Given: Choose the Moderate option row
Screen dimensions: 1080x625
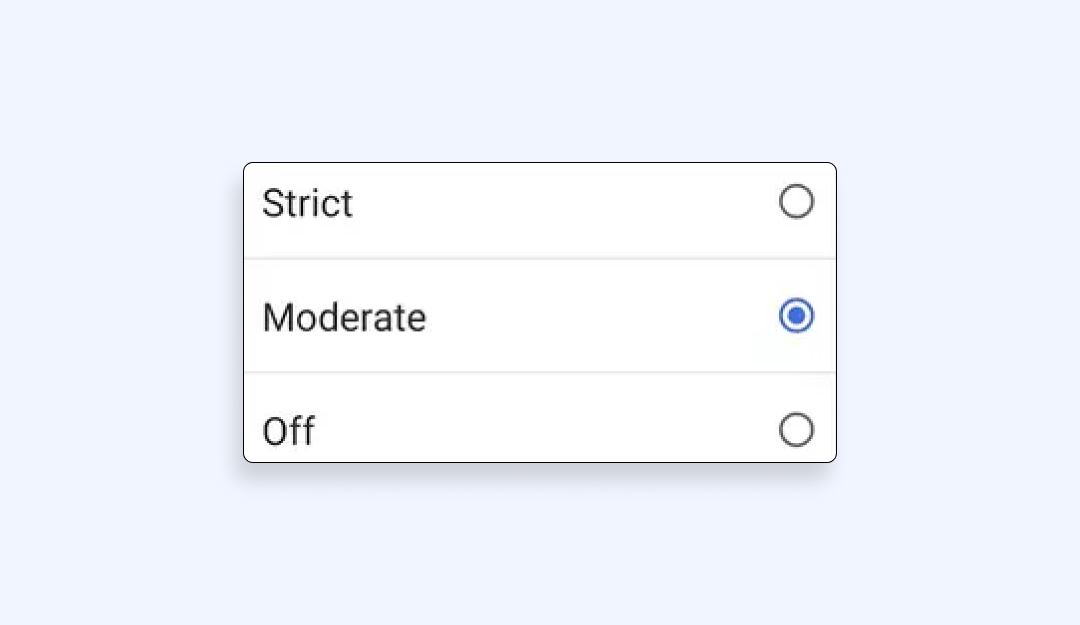Looking at the screenshot, I should coord(540,316).
